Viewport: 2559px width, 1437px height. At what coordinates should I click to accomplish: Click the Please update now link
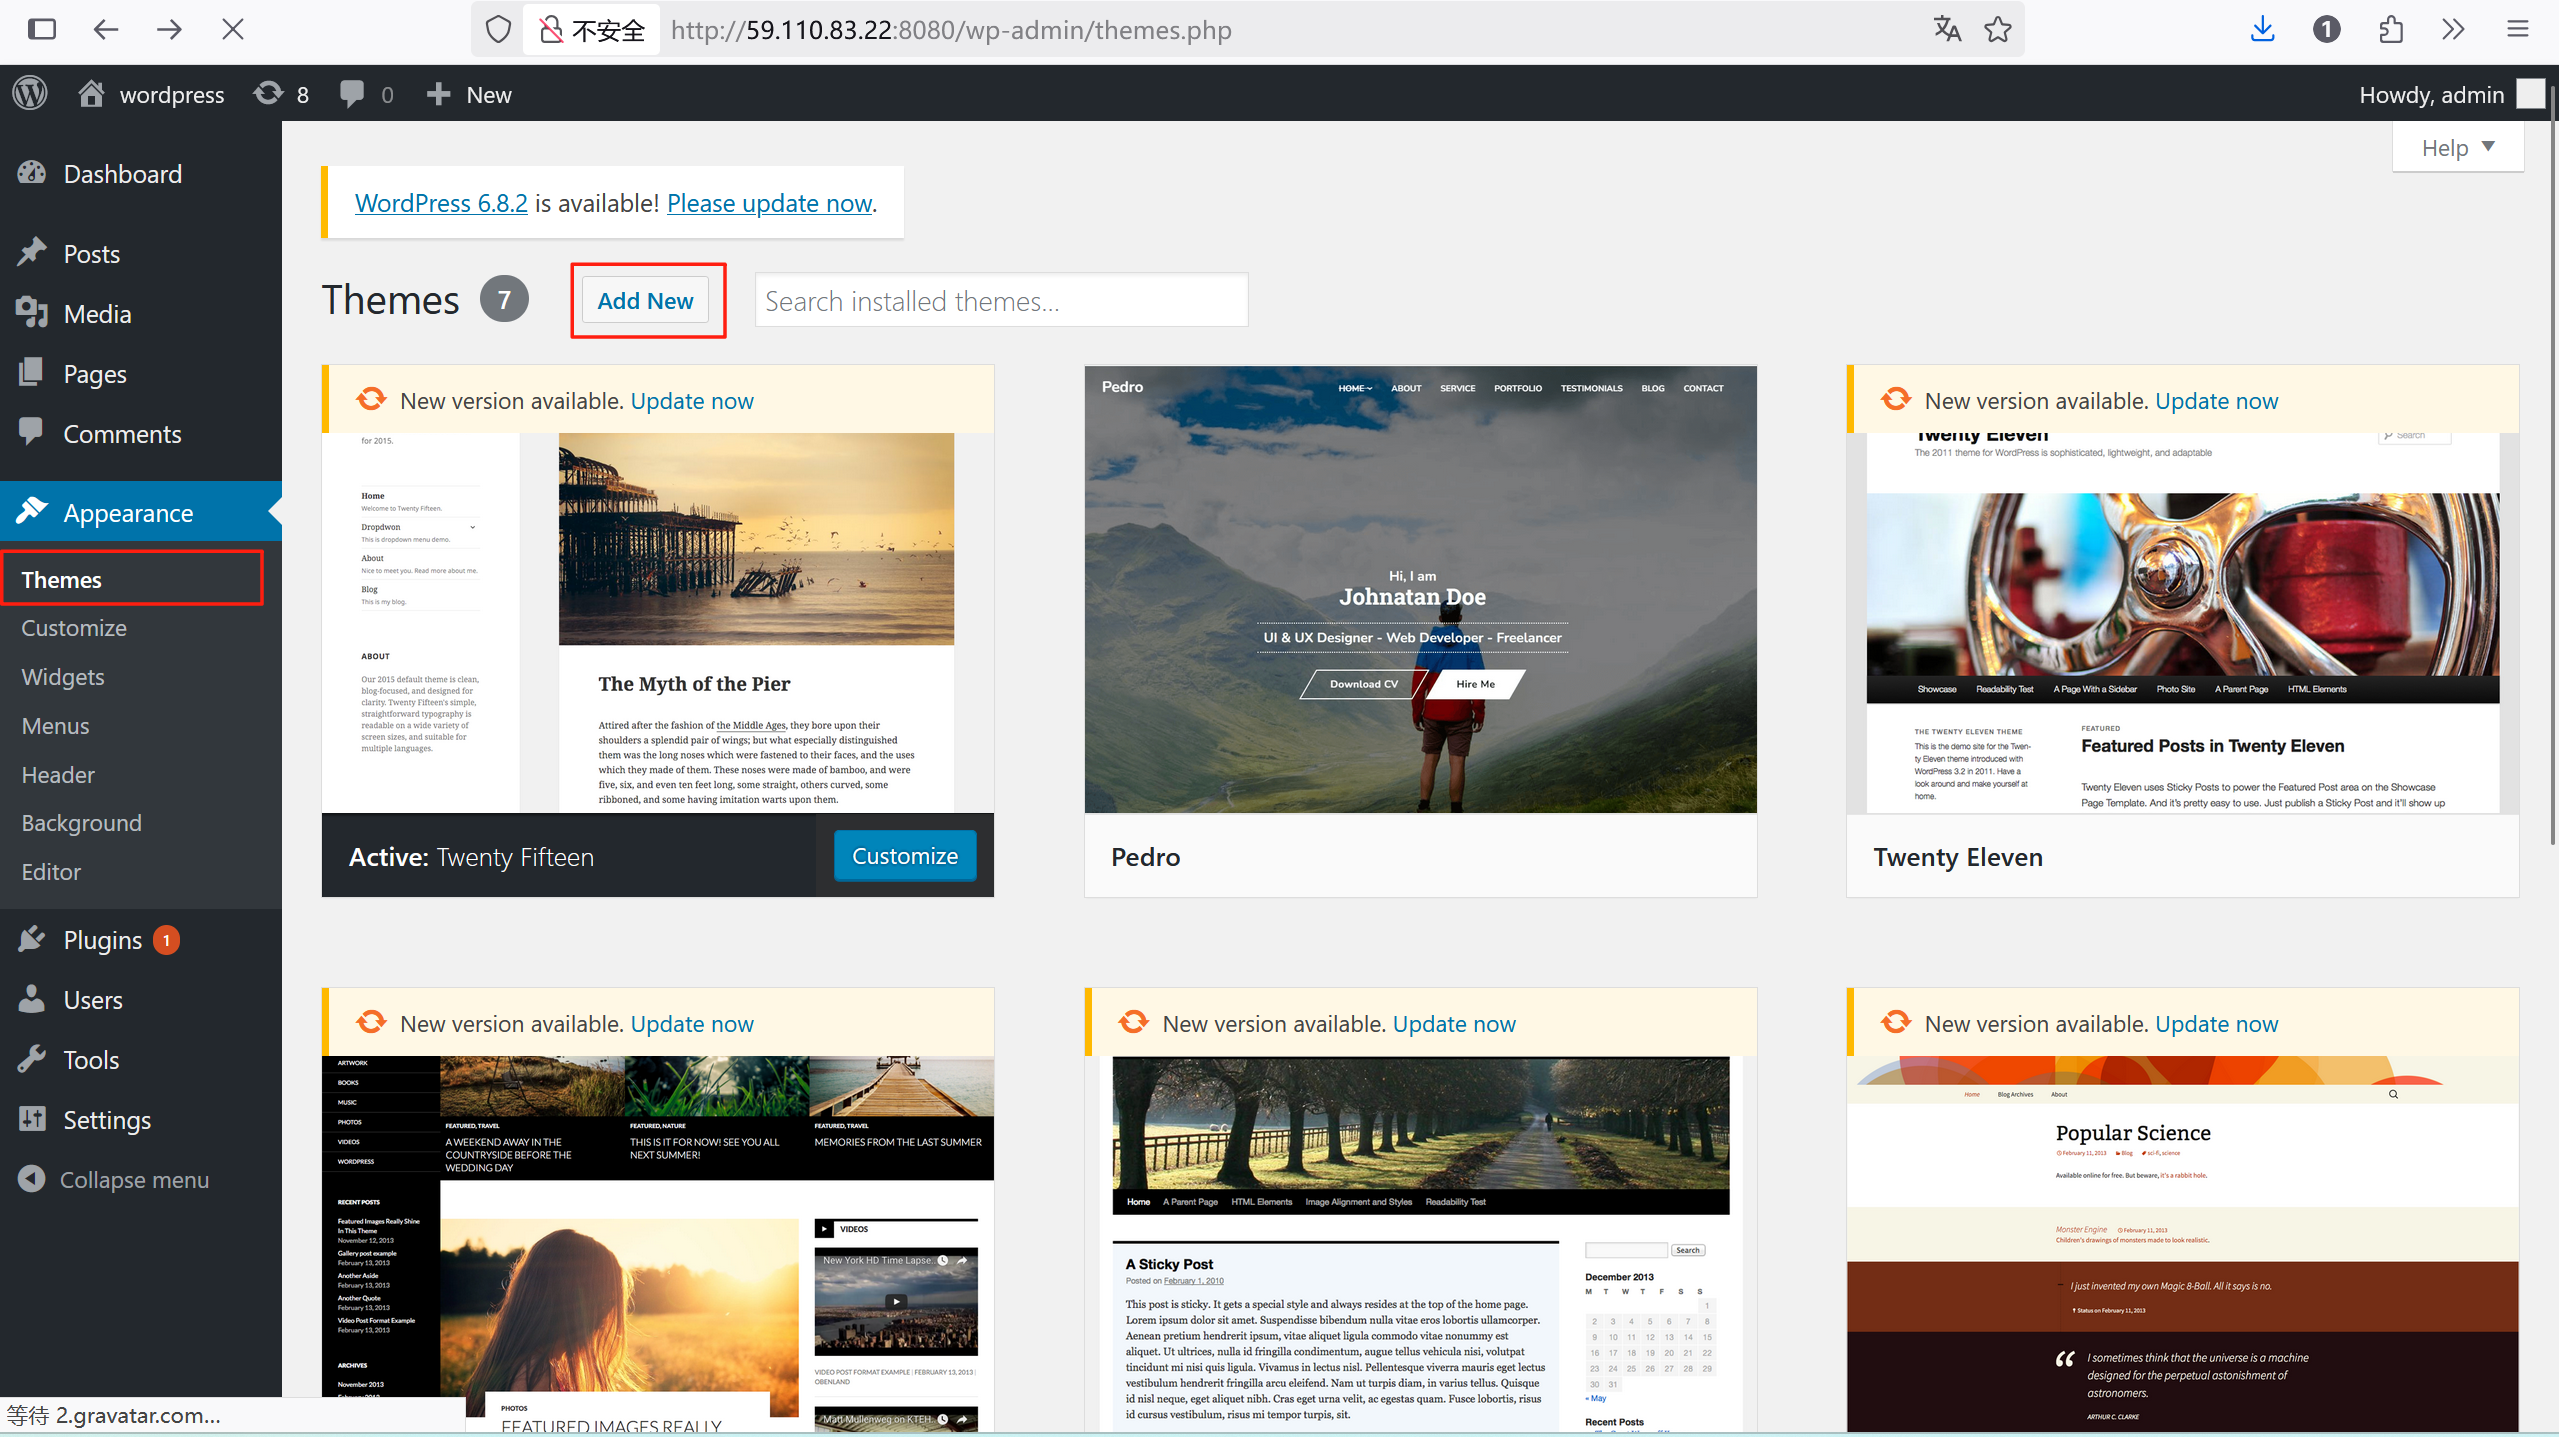tap(769, 203)
